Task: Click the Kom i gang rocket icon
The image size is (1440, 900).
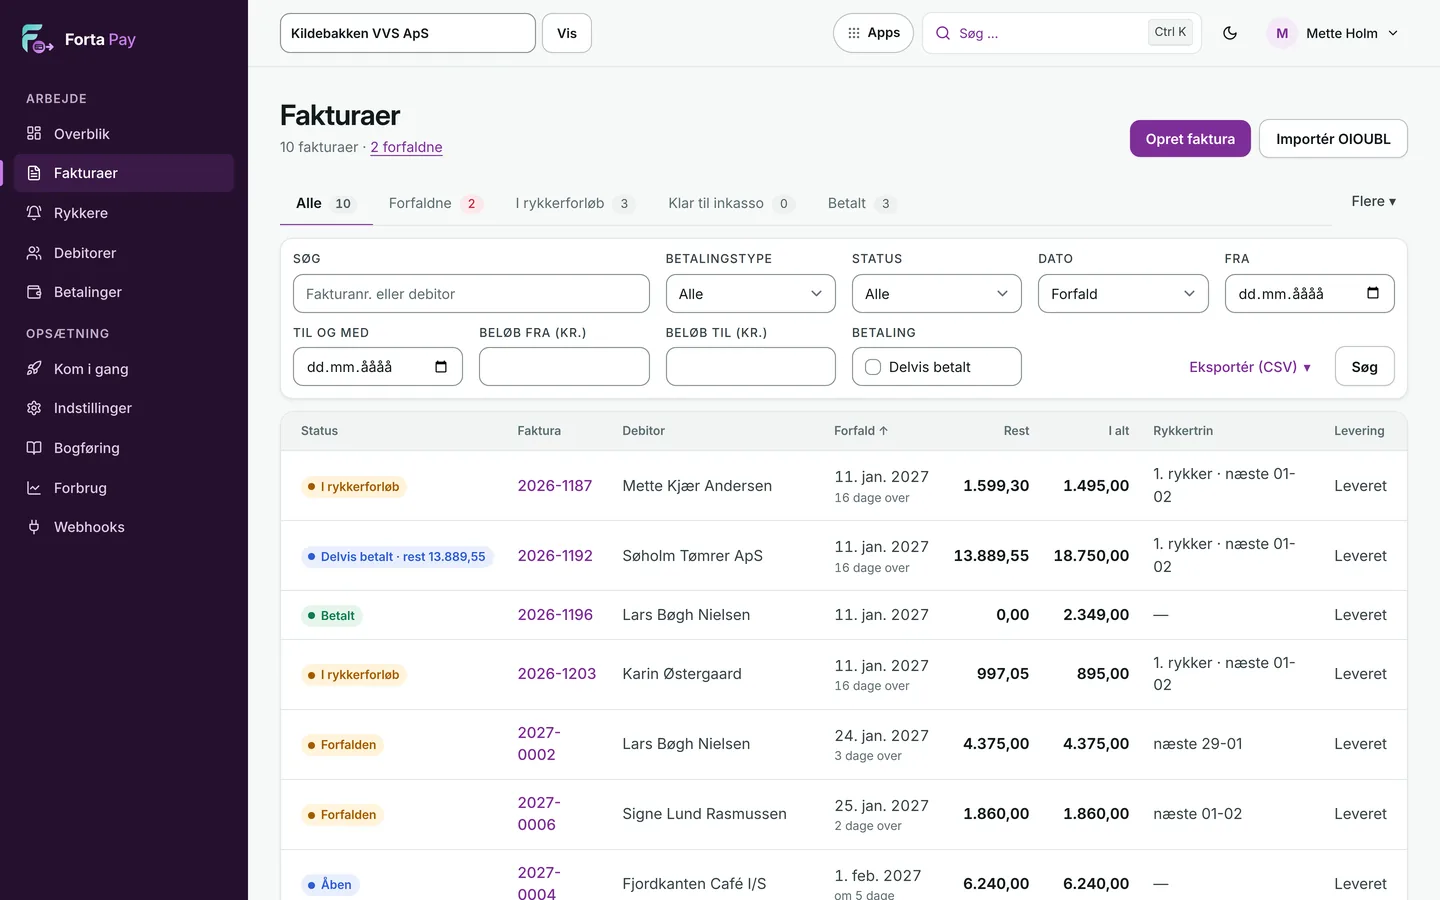Action: [x=34, y=369]
